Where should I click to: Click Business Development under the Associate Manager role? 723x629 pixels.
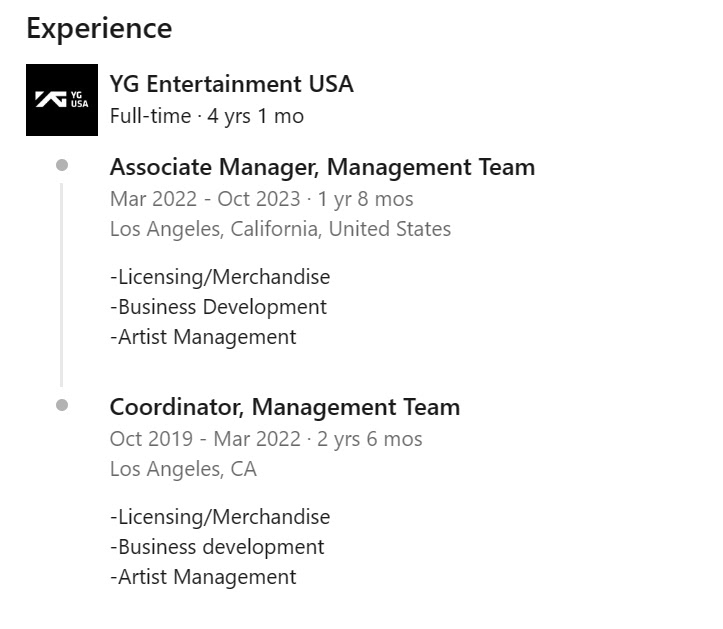pyautogui.click(x=218, y=307)
